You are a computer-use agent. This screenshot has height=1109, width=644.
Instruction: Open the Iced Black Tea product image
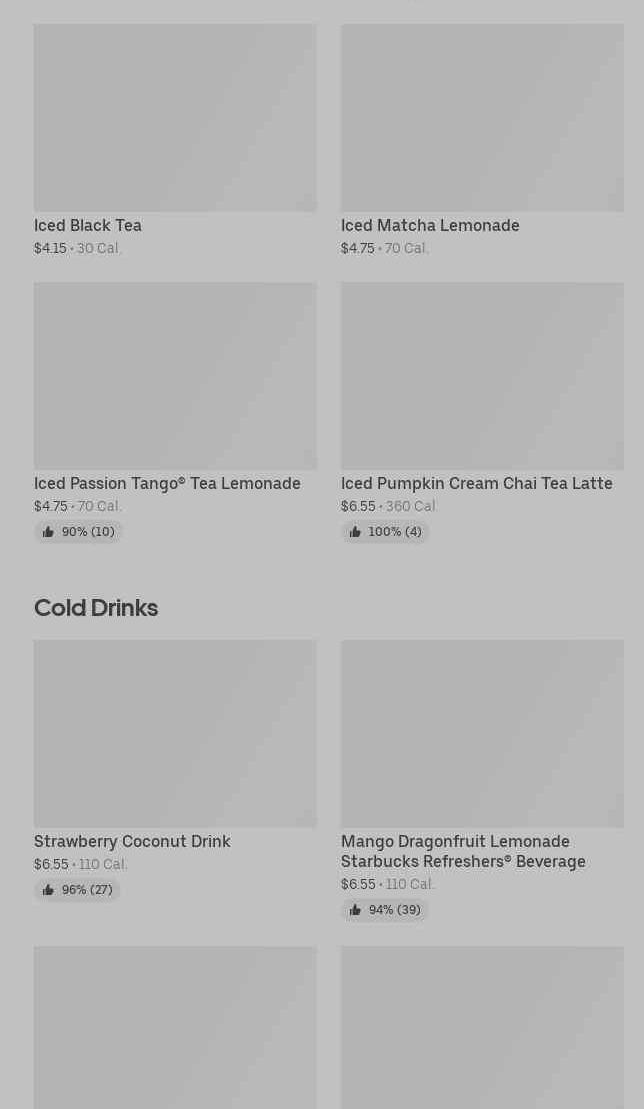pyautogui.click(x=175, y=118)
